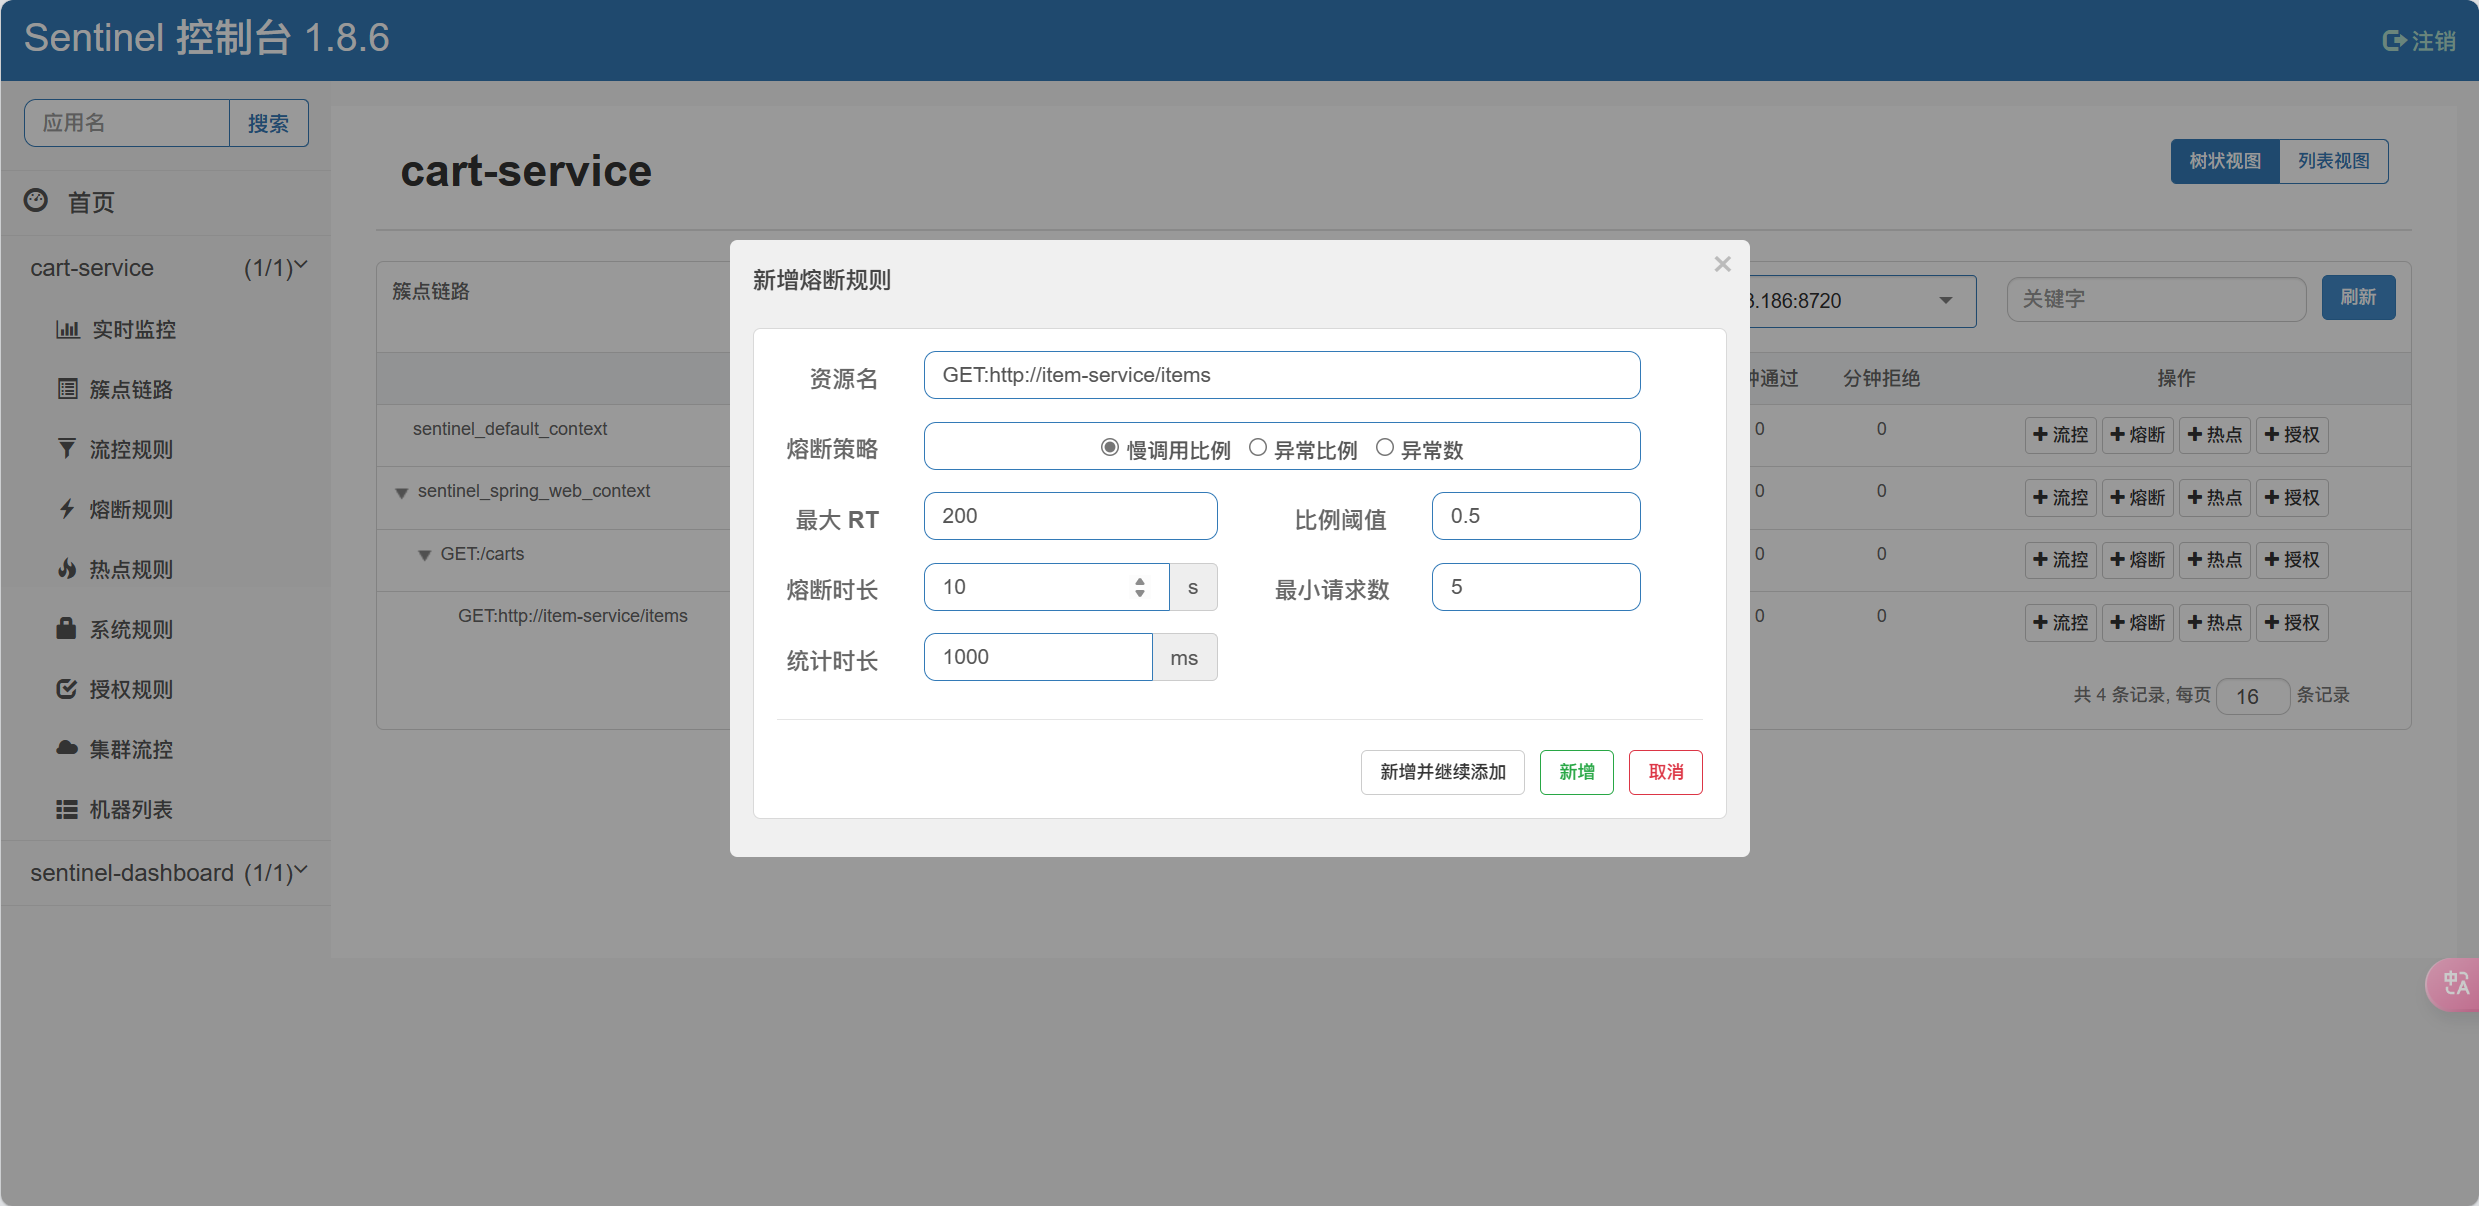Click the cloud icon for 集群流控
This screenshot has height=1206, width=2479.
click(67, 748)
